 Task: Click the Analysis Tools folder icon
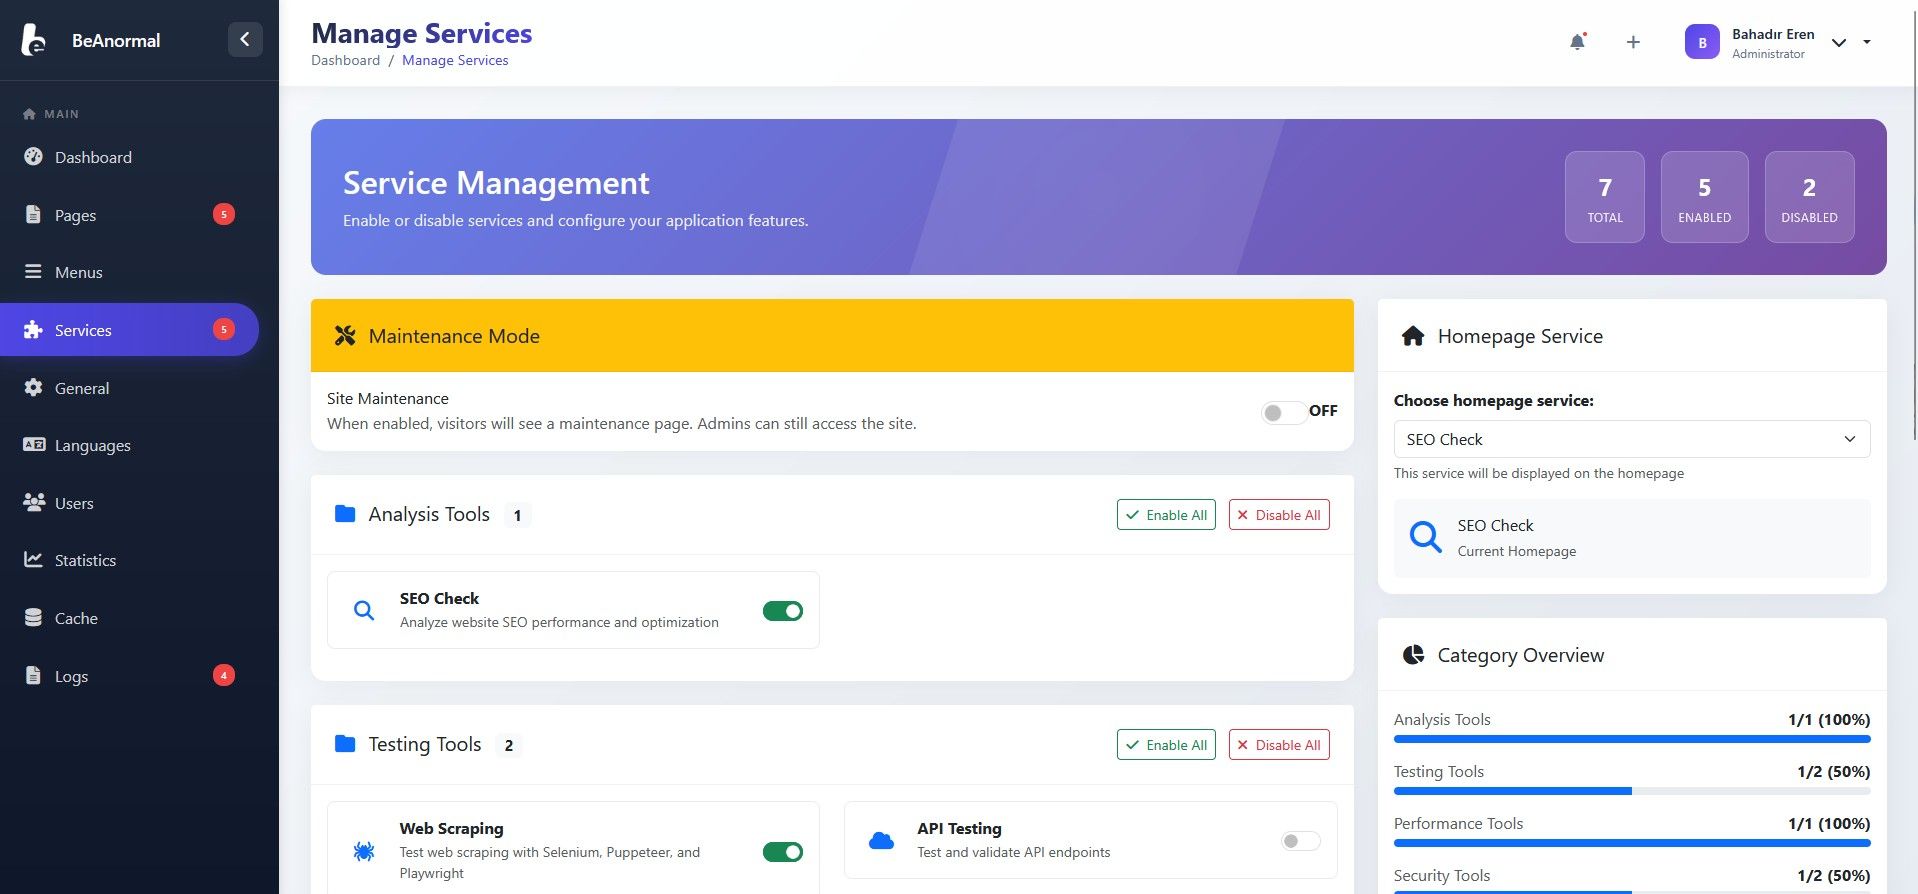pos(345,514)
